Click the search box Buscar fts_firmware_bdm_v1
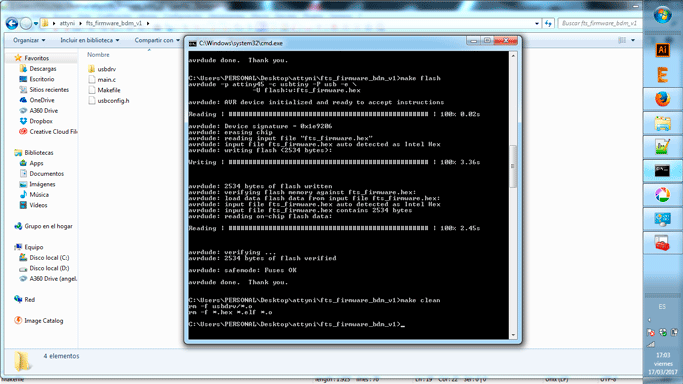Image resolution: width=683 pixels, height=384 pixels. pyautogui.click(x=599, y=24)
